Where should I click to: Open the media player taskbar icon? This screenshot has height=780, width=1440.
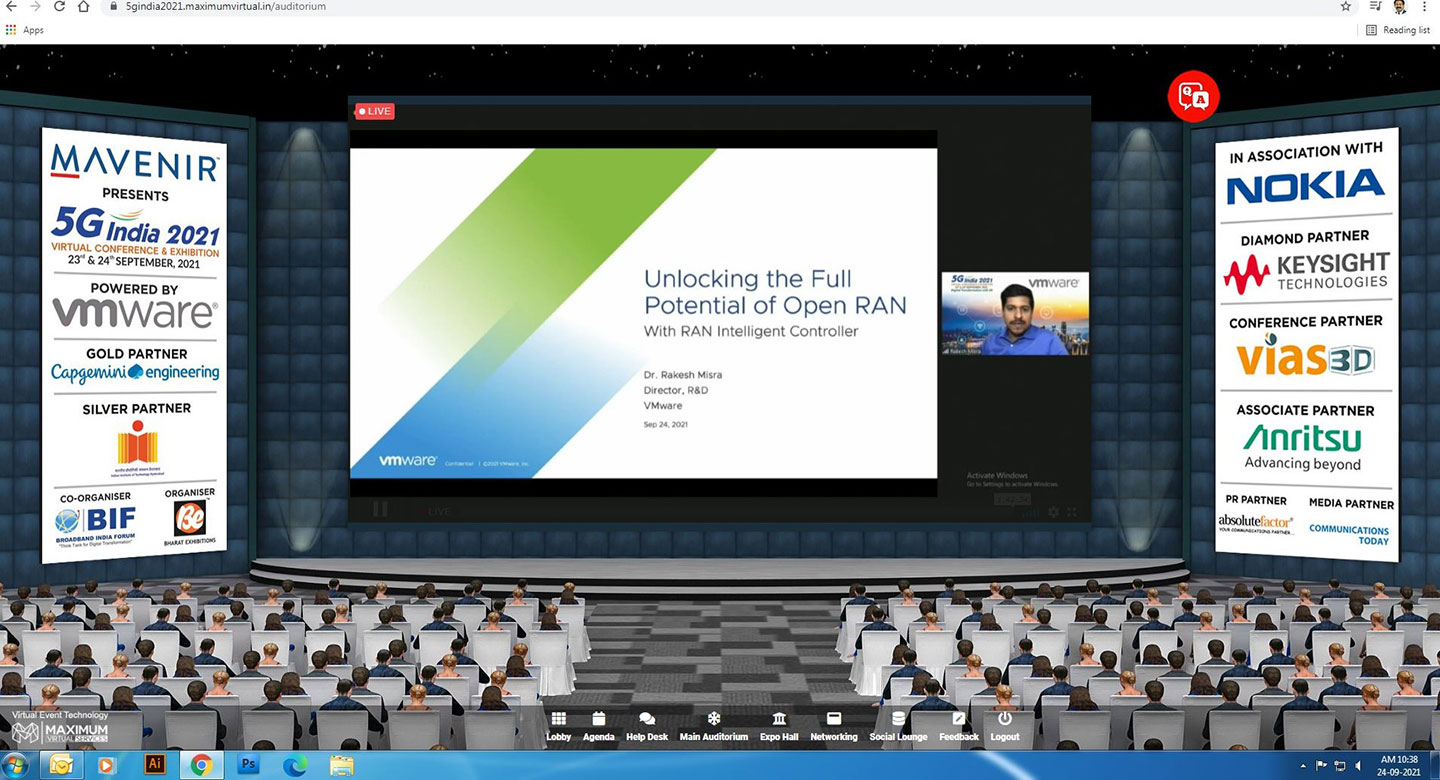(x=107, y=765)
